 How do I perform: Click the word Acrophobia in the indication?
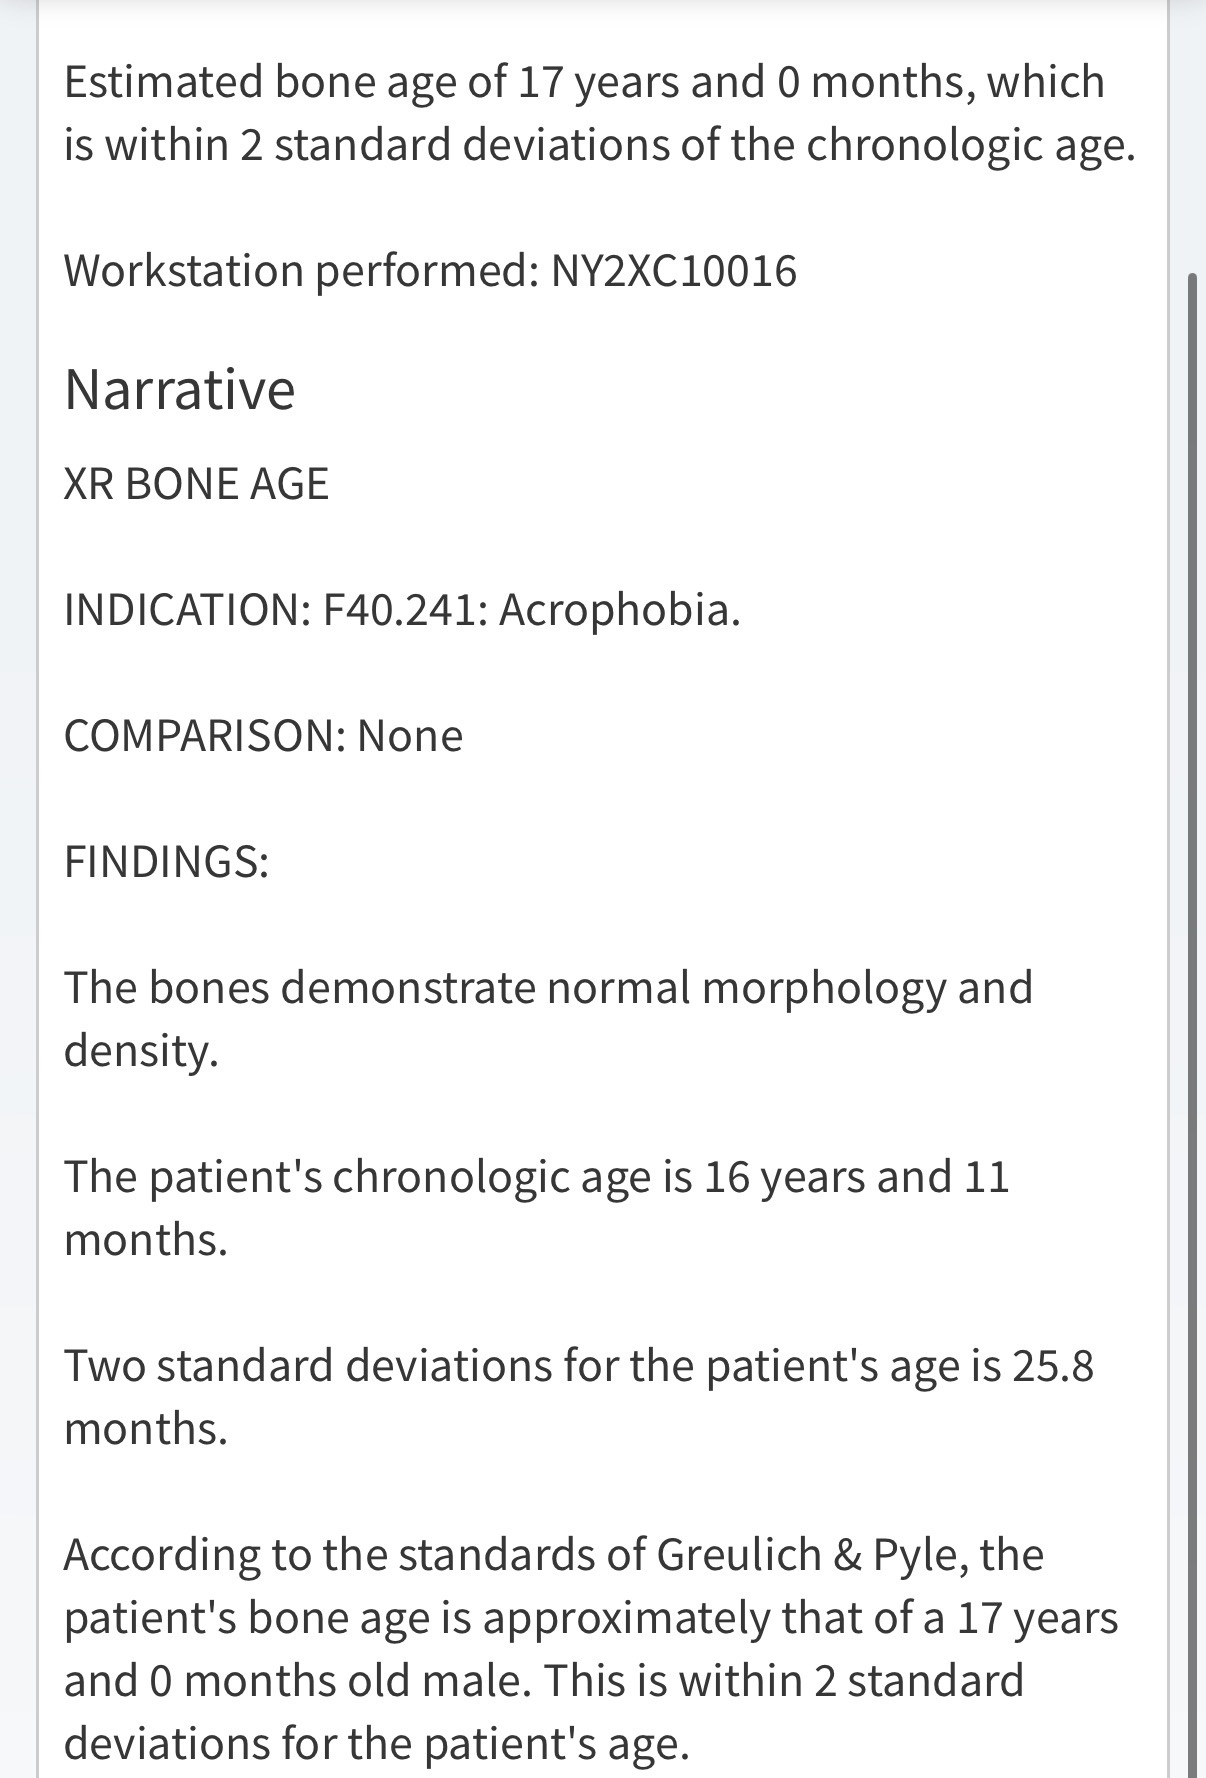tap(619, 609)
